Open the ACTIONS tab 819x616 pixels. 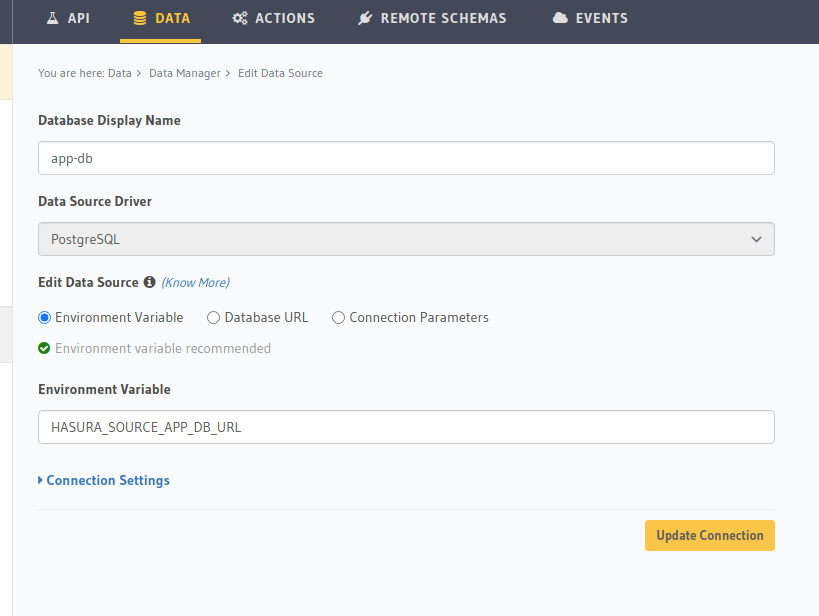tap(274, 19)
